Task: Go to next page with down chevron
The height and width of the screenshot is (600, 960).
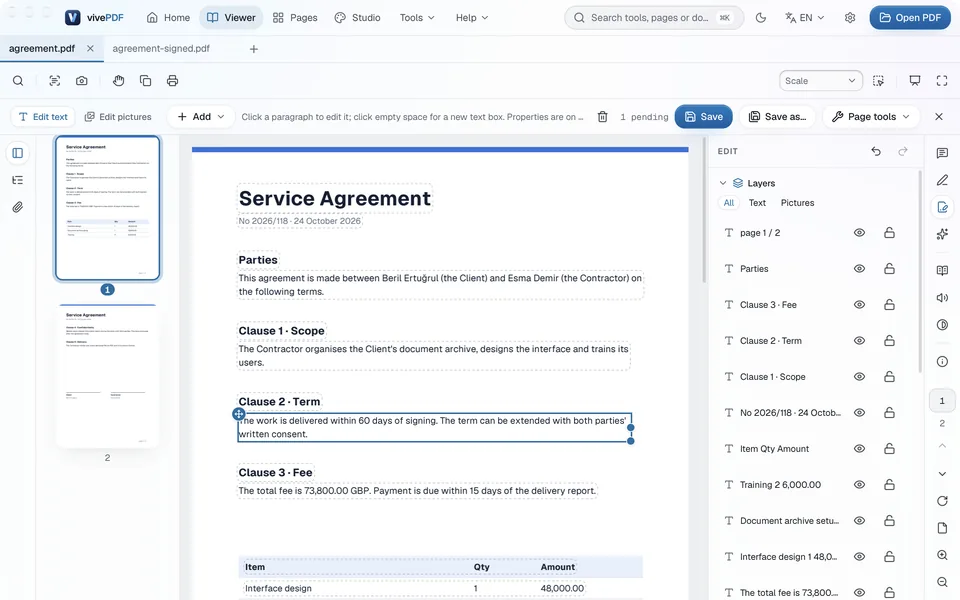Action: 942,474
